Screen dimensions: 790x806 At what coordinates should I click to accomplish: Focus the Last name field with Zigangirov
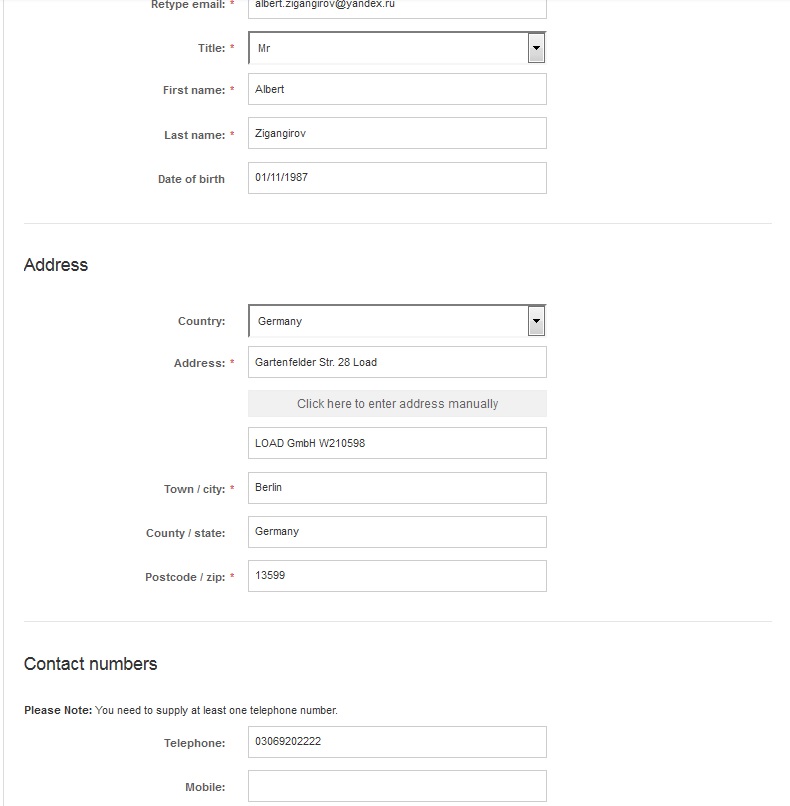point(397,133)
